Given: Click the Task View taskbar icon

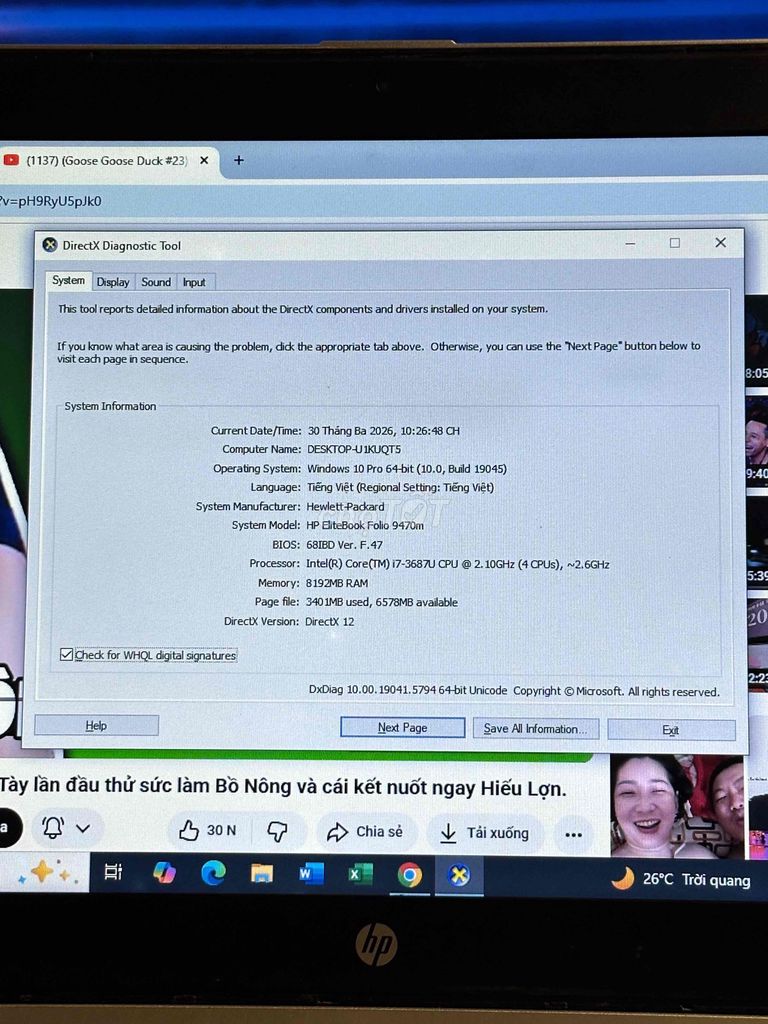Looking at the screenshot, I should coord(113,872).
